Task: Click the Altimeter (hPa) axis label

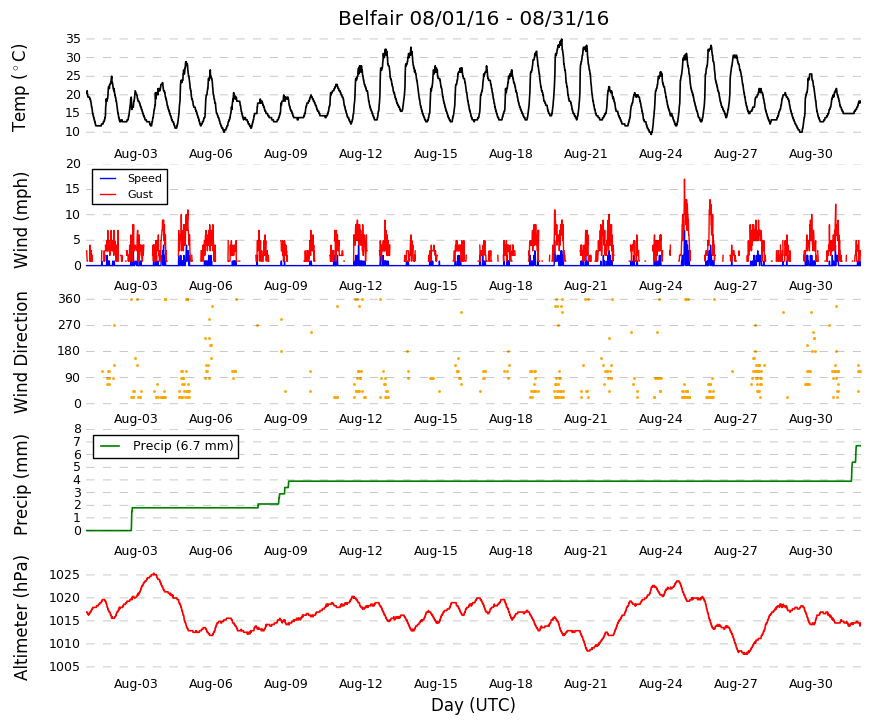Action: (20, 618)
